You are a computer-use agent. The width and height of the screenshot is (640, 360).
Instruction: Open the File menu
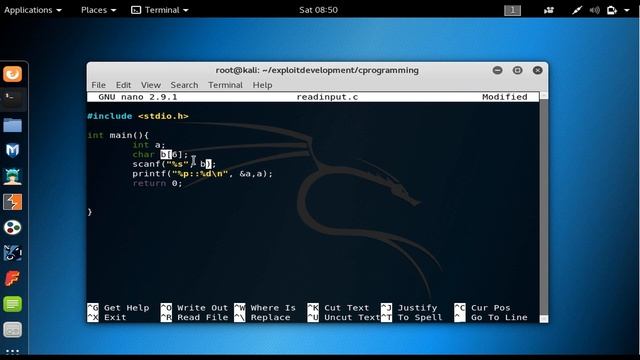tap(98, 85)
